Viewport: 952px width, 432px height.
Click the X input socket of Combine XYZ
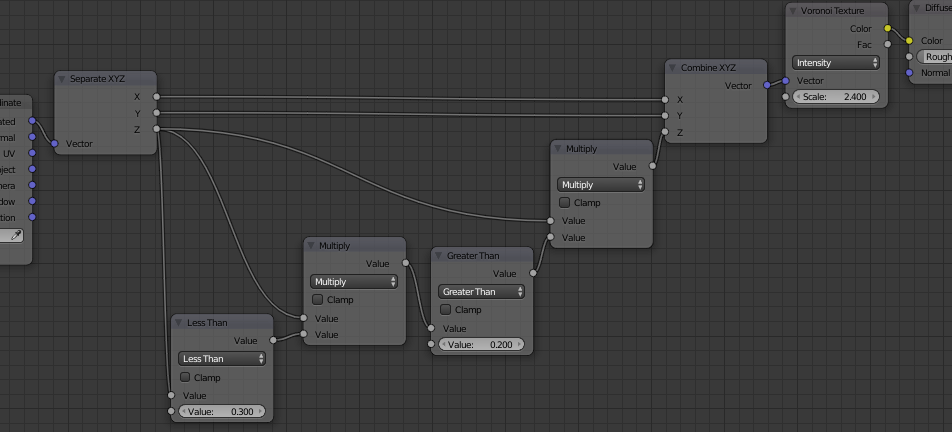pyautogui.click(x=665, y=100)
